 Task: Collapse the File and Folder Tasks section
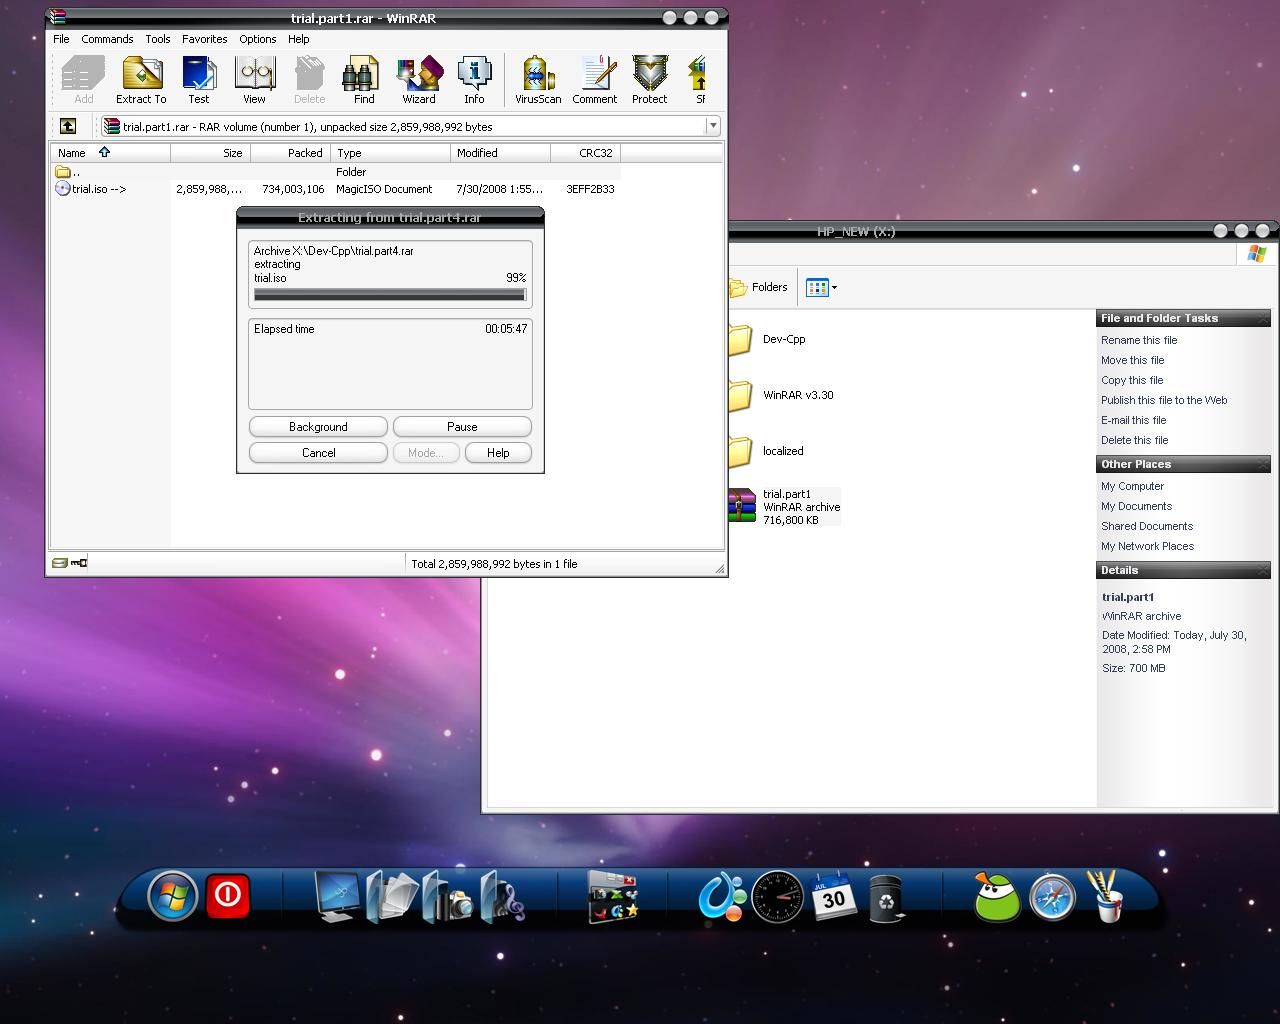(1262, 318)
